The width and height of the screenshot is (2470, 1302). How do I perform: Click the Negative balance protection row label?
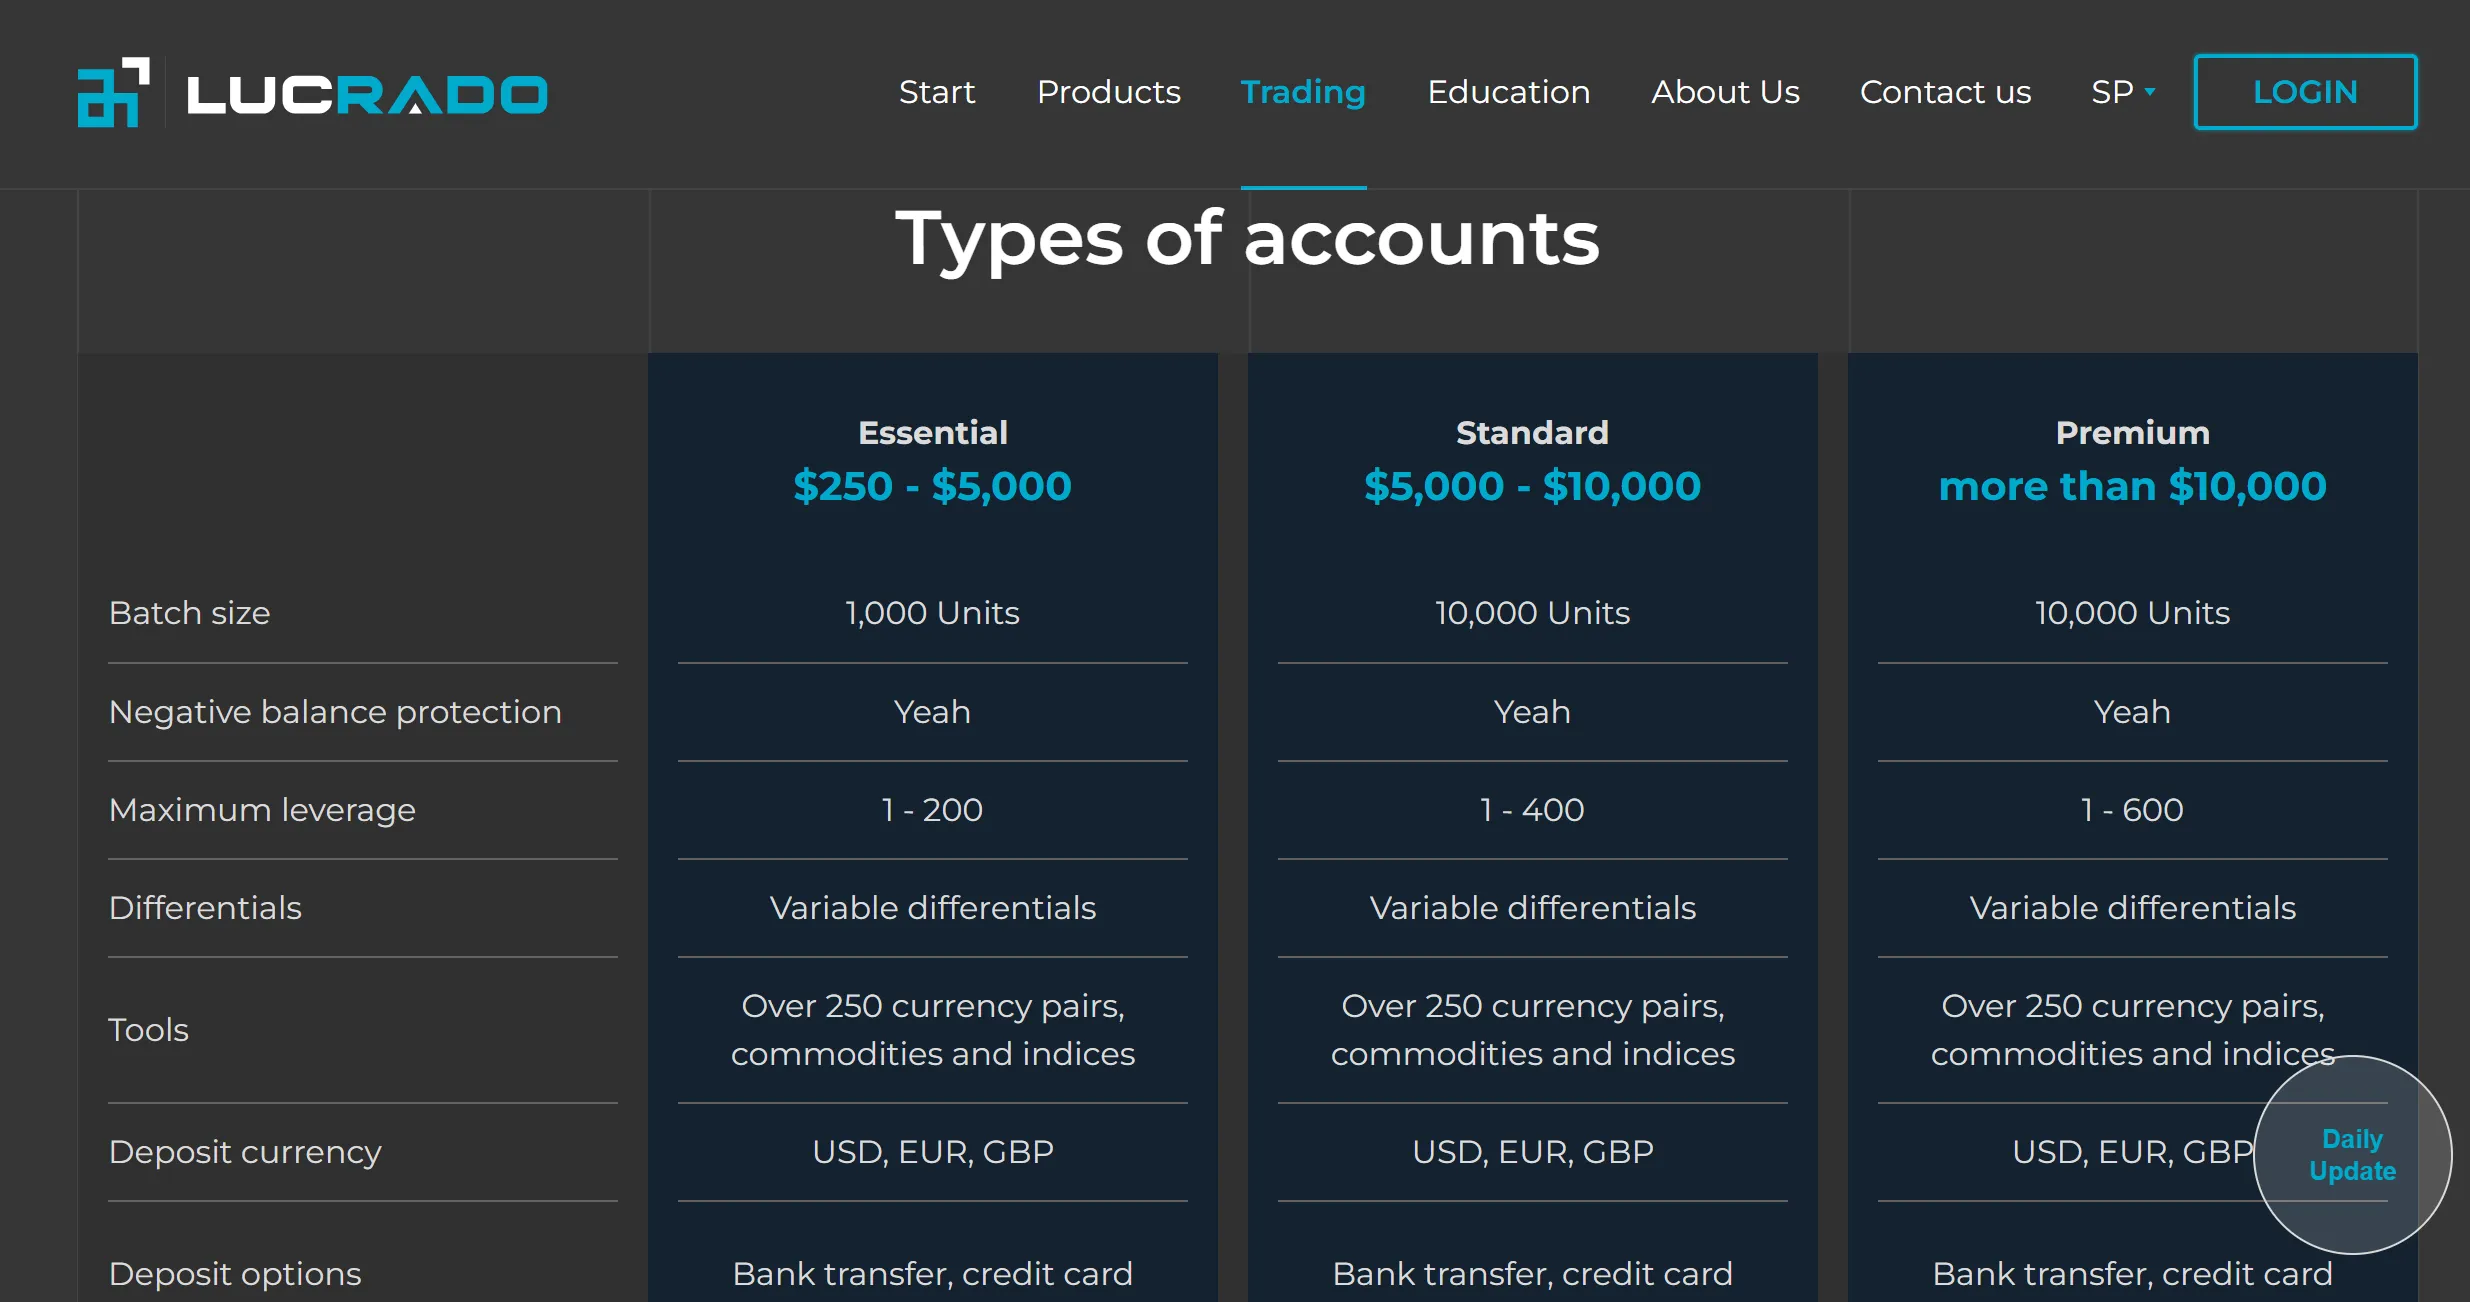[x=335, y=712]
